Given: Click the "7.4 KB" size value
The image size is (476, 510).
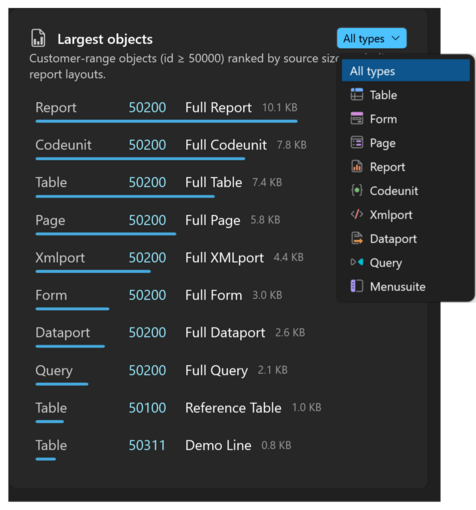Looking at the screenshot, I should click(x=267, y=182).
